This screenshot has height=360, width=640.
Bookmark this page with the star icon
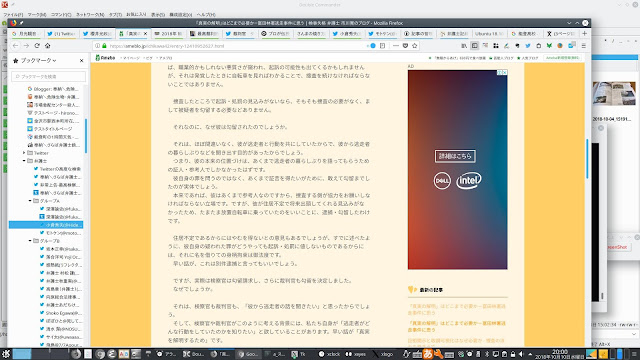click(415, 46)
